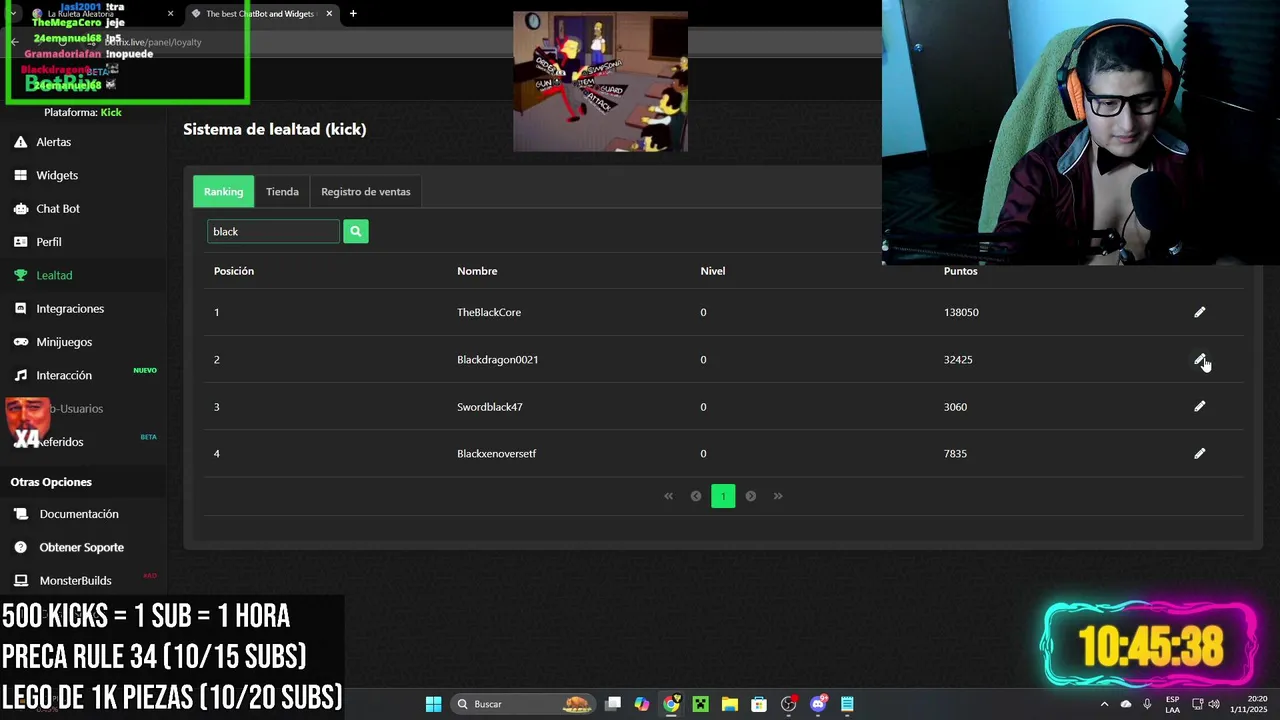The height and width of the screenshot is (720, 1280).
Task: Select Blackdragon0021 name cell
Action: (x=497, y=359)
